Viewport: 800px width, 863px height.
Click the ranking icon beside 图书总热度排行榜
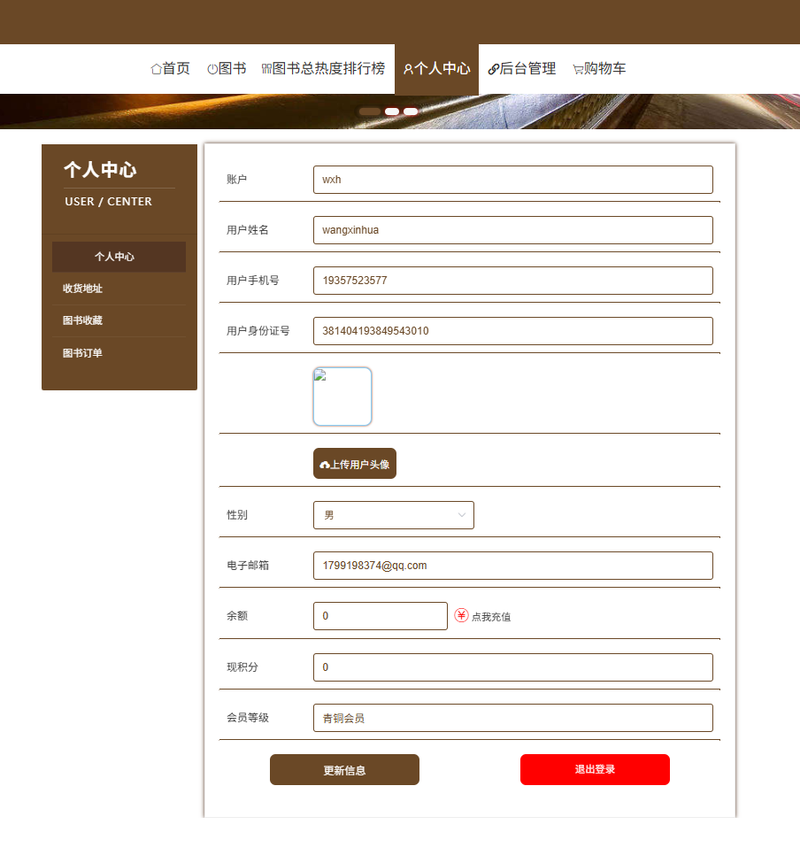(266, 69)
